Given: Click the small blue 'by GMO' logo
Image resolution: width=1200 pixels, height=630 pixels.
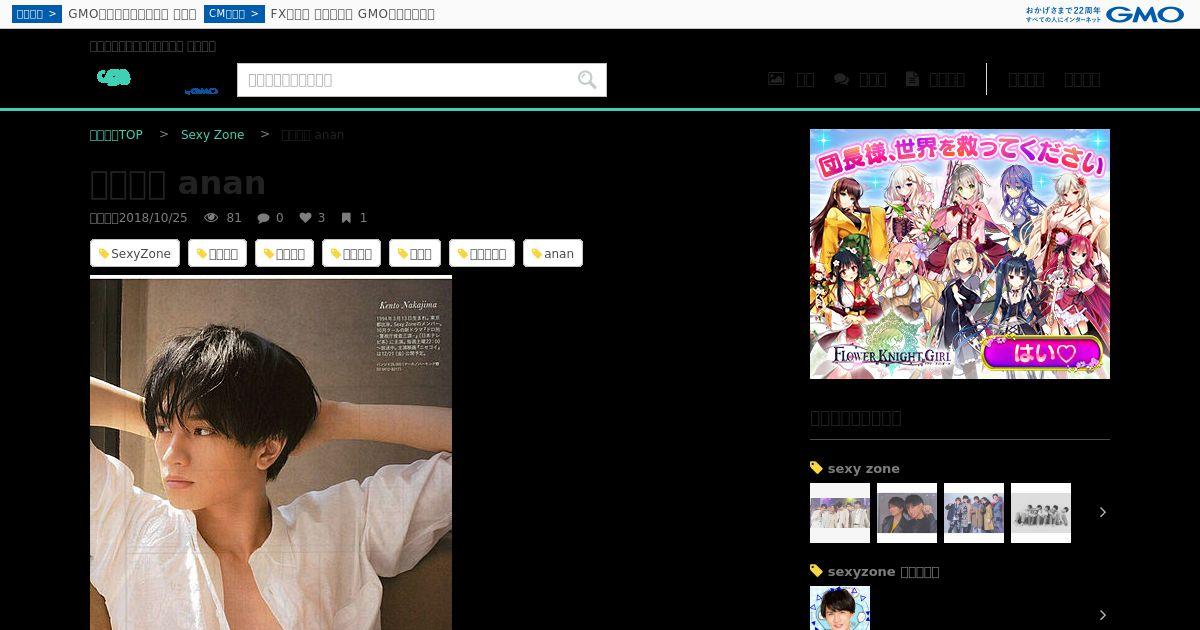Looking at the screenshot, I should click(x=202, y=91).
